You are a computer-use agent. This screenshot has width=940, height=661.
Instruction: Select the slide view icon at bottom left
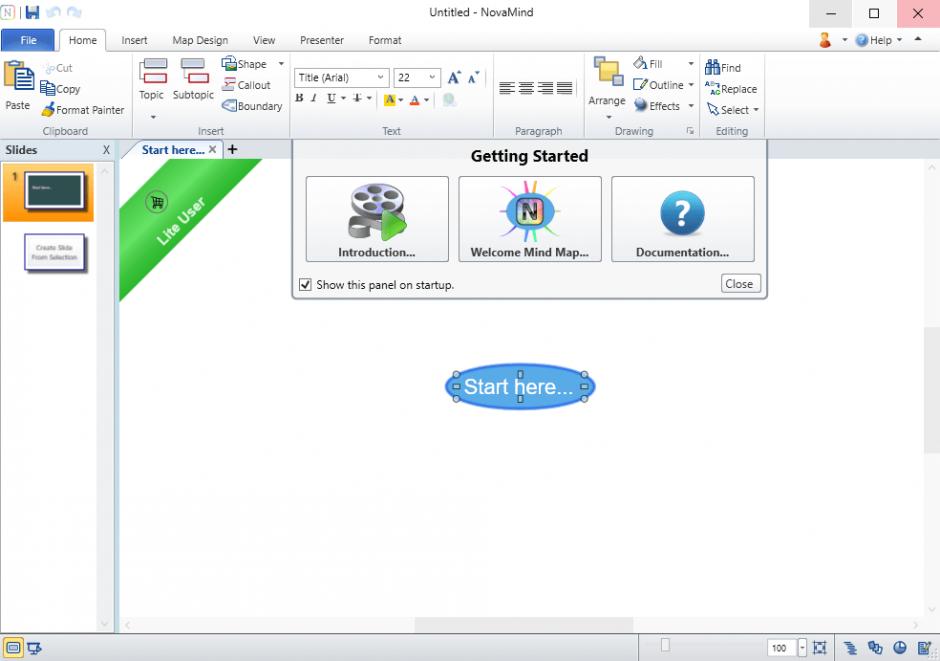click(x=13, y=647)
